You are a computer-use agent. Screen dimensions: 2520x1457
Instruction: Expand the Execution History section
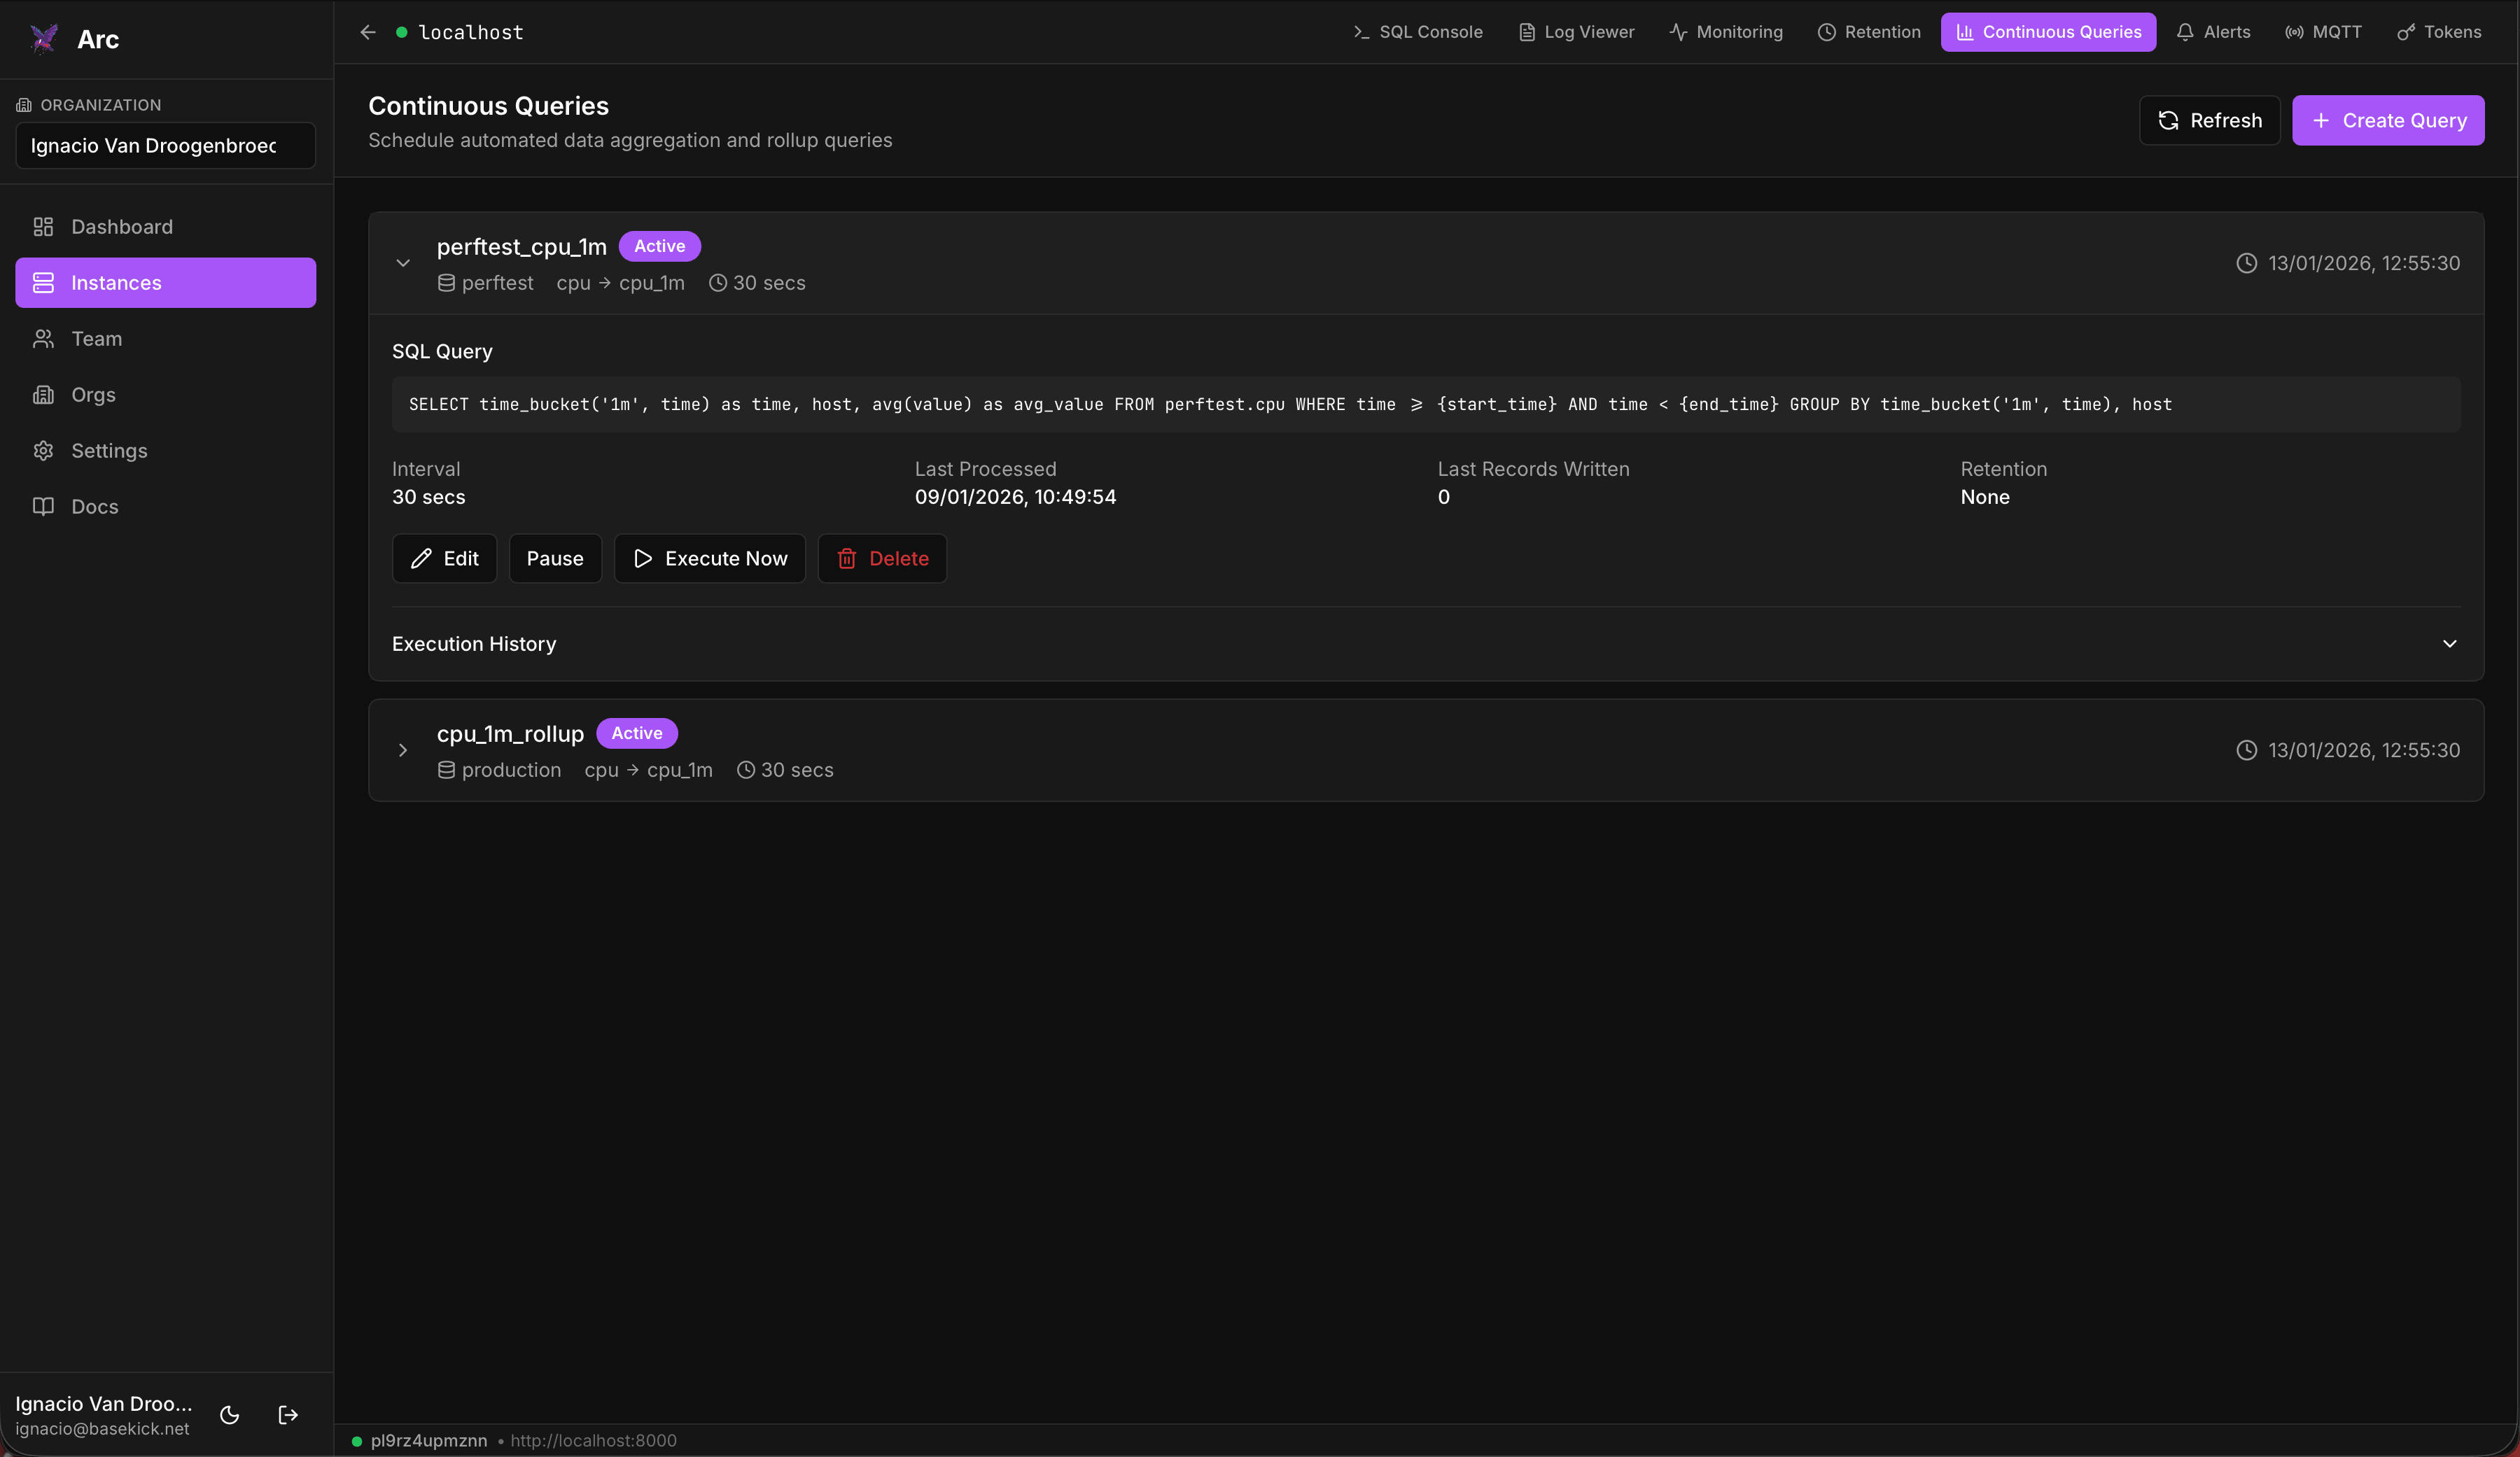[x=1426, y=644]
